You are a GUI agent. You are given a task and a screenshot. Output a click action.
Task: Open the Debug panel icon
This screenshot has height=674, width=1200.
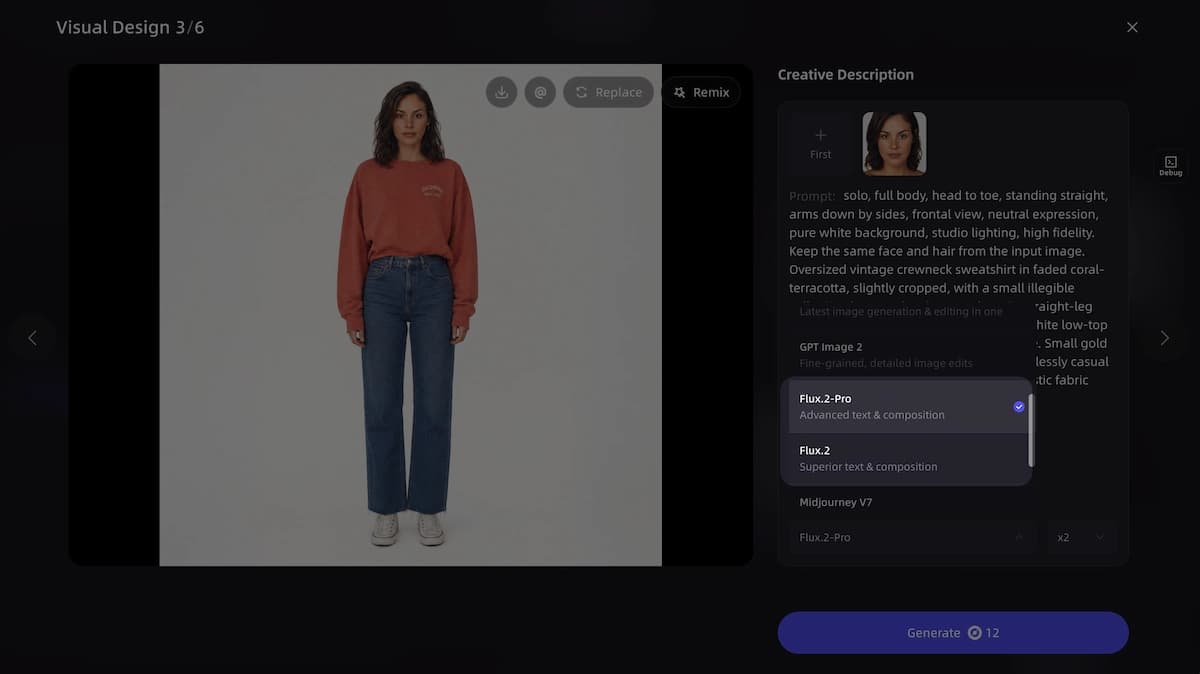pyautogui.click(x=1171, y=166)
